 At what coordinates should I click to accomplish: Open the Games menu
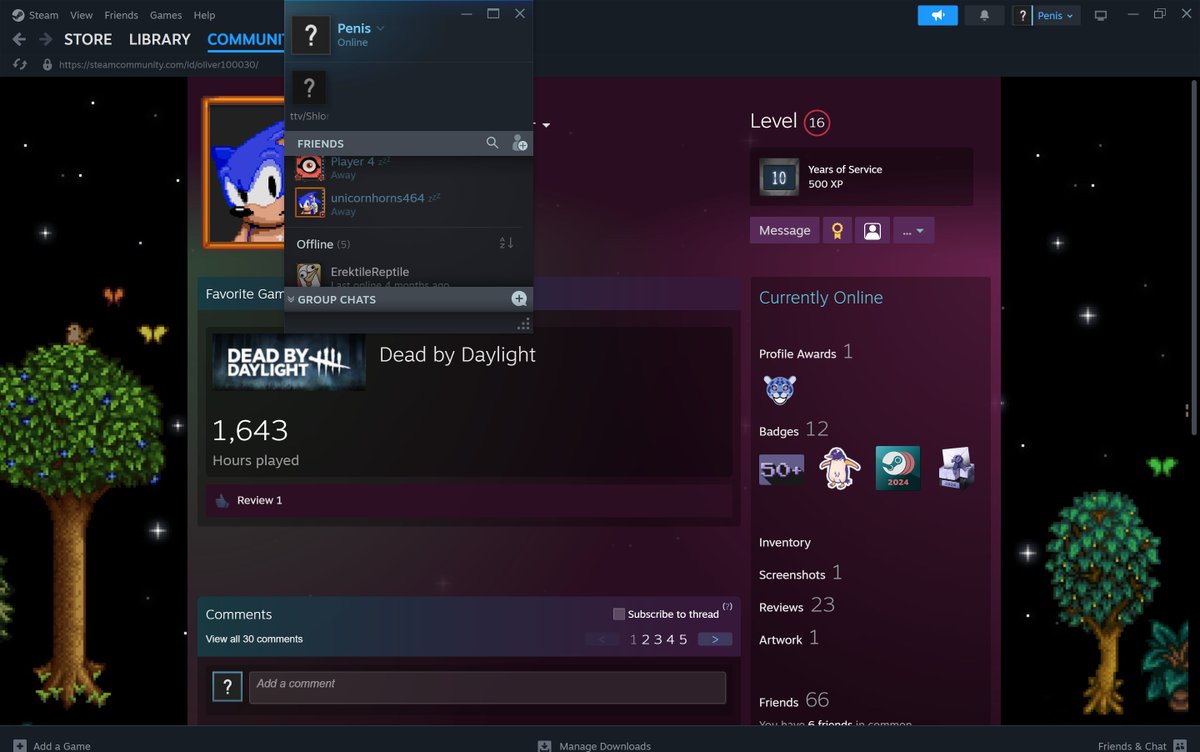coord(166,15)
